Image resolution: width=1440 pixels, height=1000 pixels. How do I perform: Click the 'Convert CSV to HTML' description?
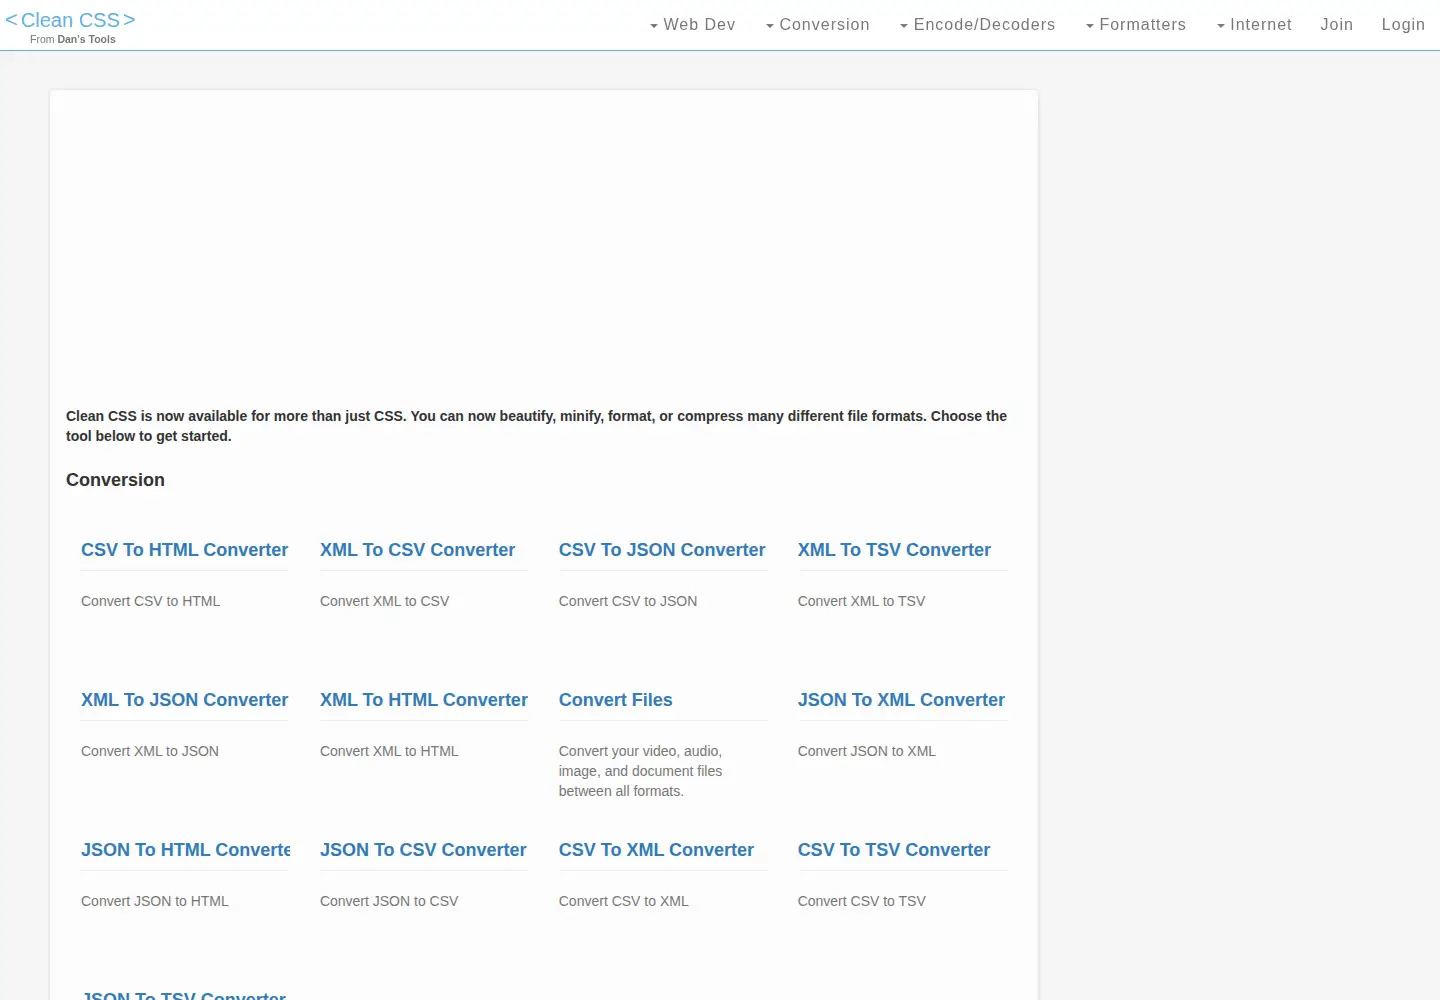pos(150,601)
